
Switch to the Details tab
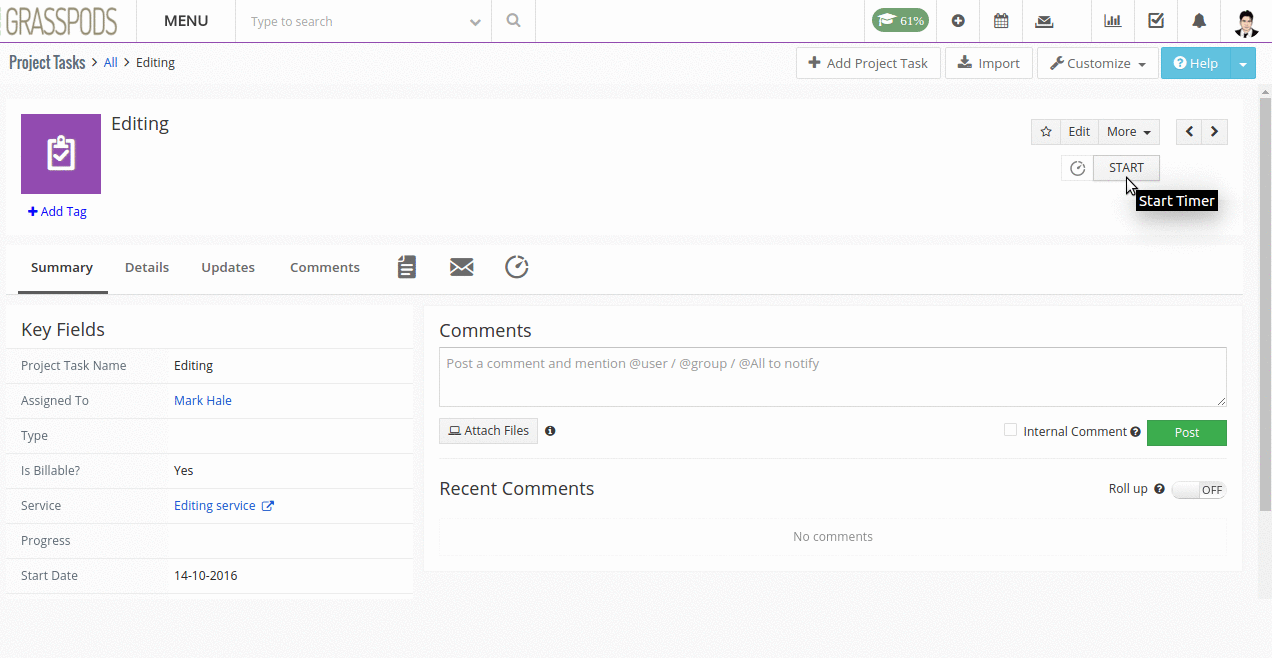click(147, 267)
